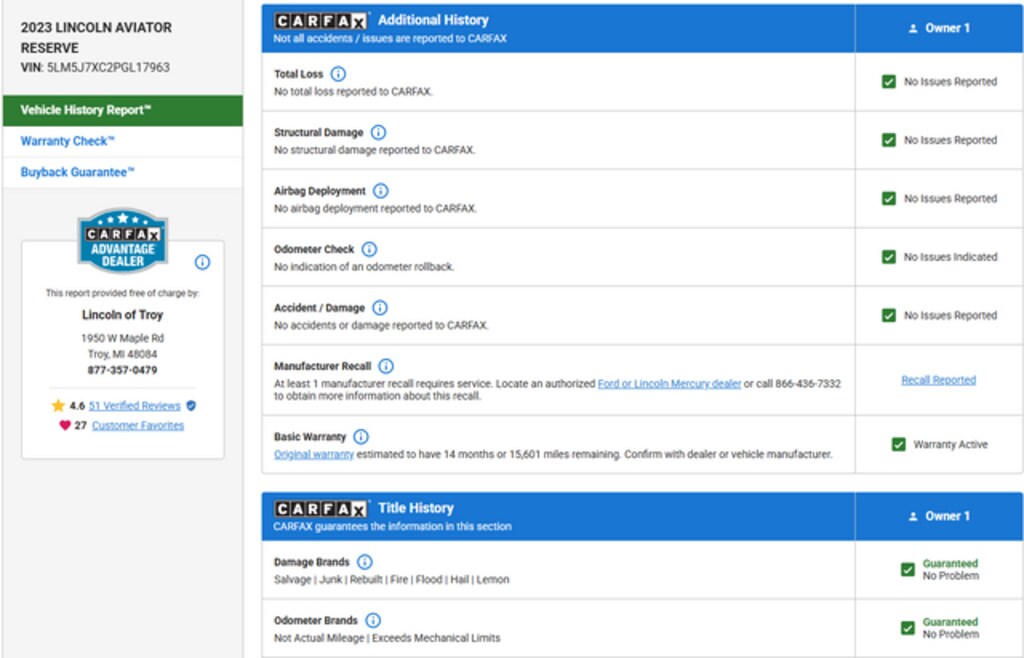Click the Airbag Deployment info icon
Image resolution: width=1024 pixels, height=658 pixels.
click(380, 190)
